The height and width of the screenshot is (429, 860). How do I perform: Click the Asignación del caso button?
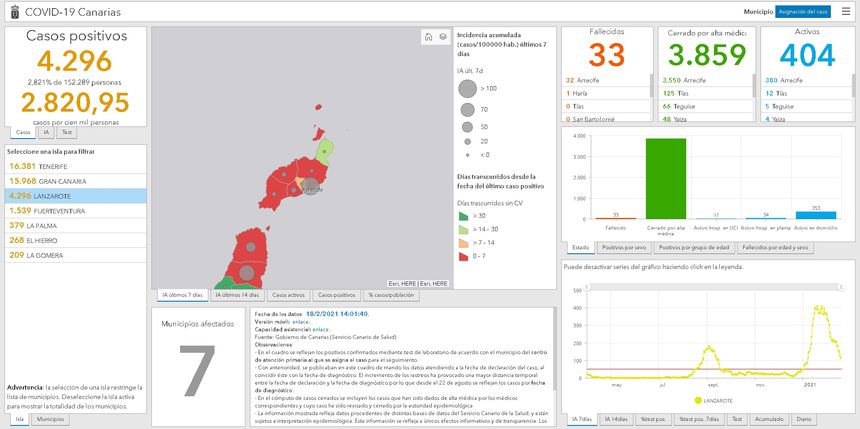(802, 11)
